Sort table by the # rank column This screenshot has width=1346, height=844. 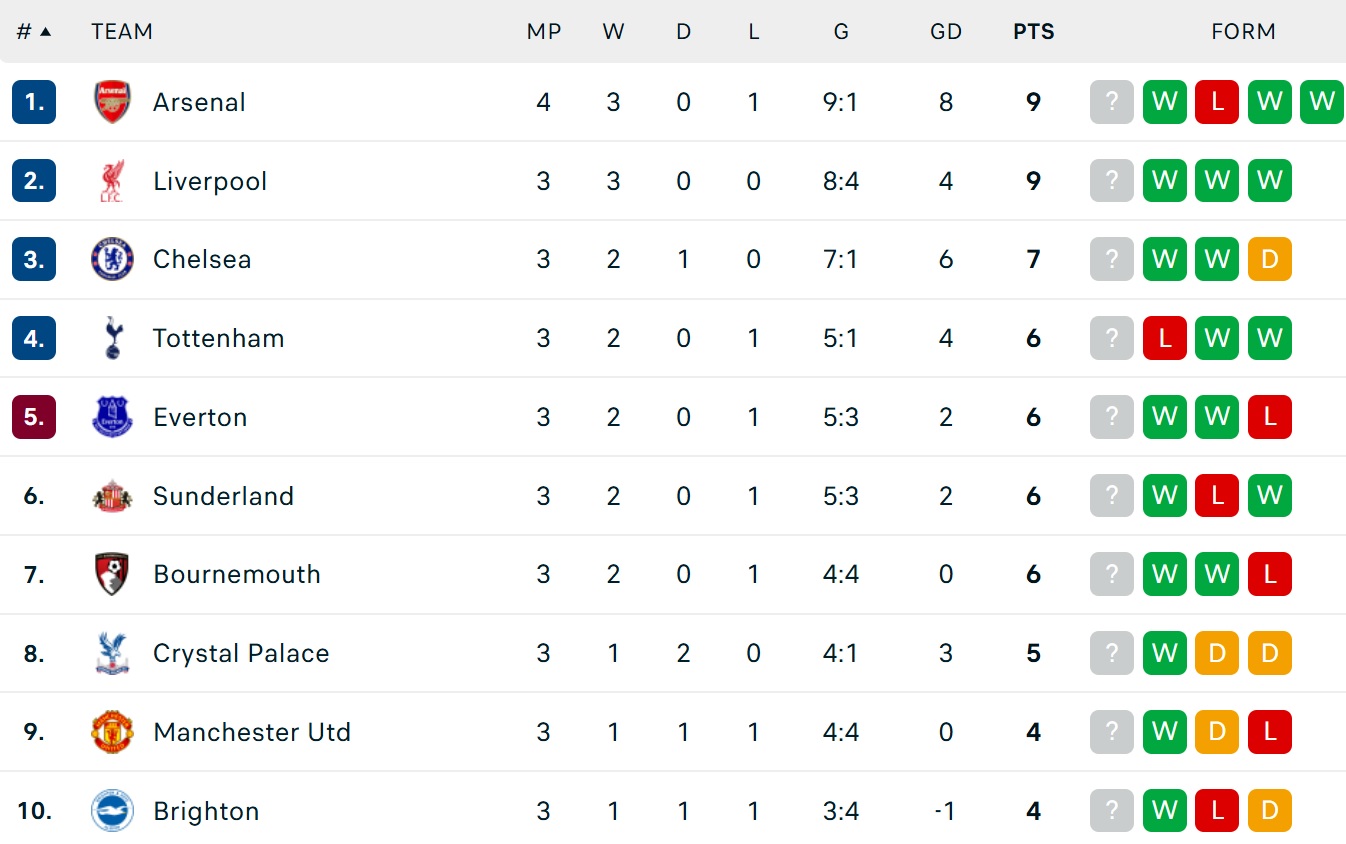point(34,32)
